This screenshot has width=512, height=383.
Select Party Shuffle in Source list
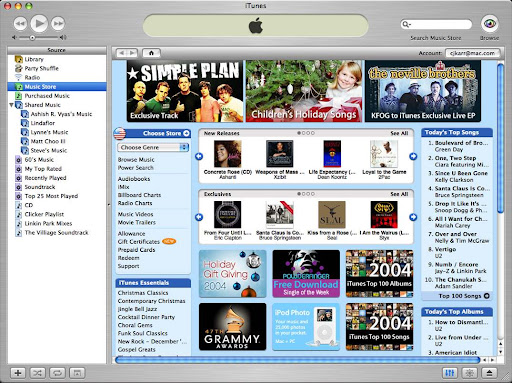[57, 68]
